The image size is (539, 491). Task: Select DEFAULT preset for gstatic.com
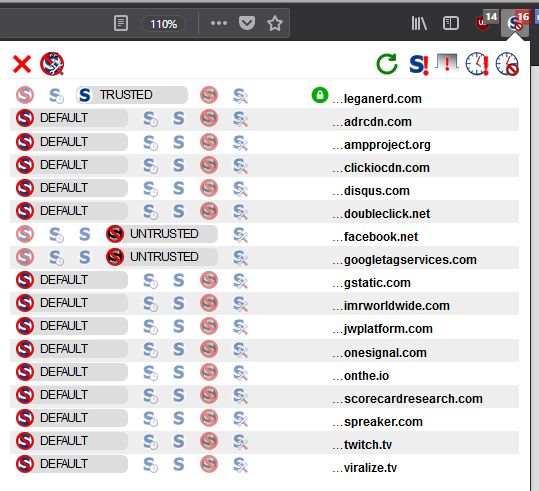coord(72,280)
